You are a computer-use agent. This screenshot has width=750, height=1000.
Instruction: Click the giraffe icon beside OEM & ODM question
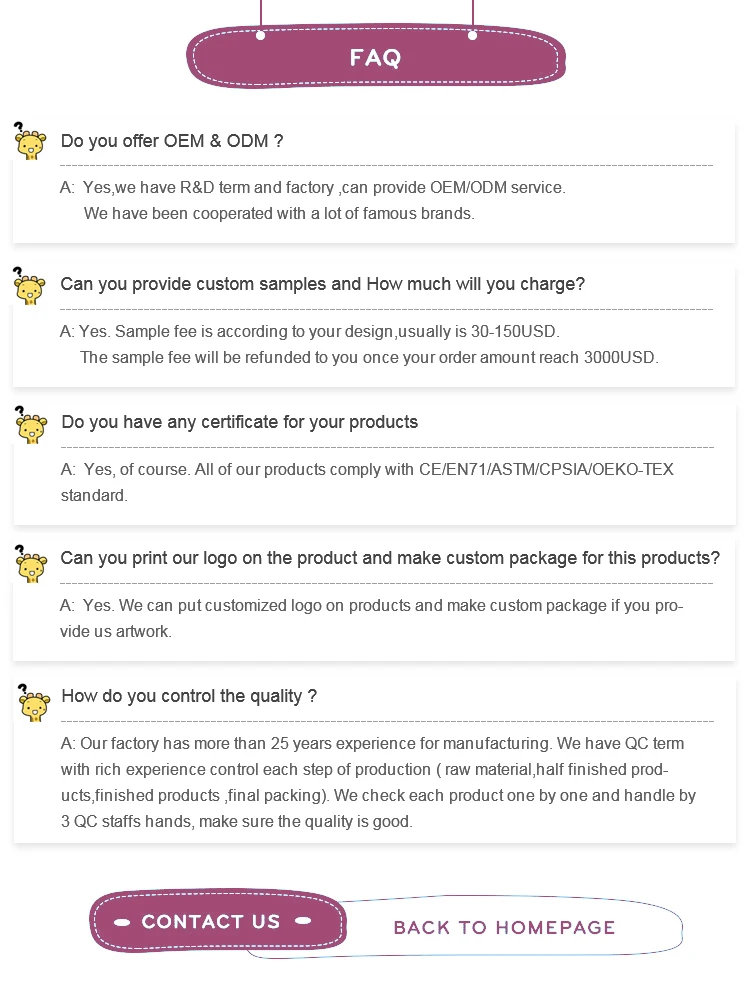[x=30, y=141]
